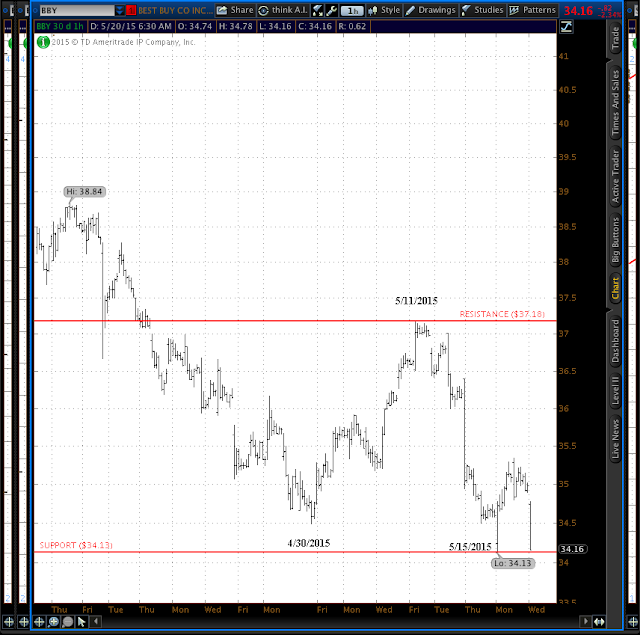
Task: Select the pointer cursor tool
Action: pyautogui.click(x=82, y=622)
